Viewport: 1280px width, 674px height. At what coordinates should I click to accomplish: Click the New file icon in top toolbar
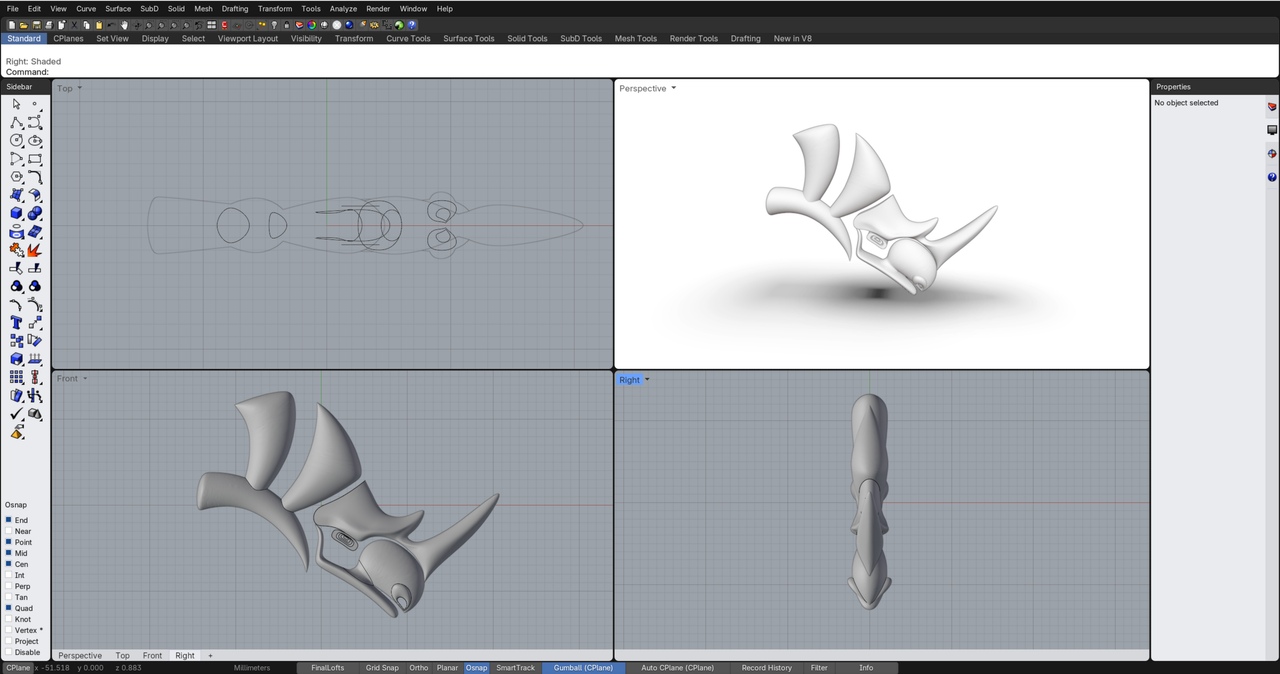coord(12,25)
